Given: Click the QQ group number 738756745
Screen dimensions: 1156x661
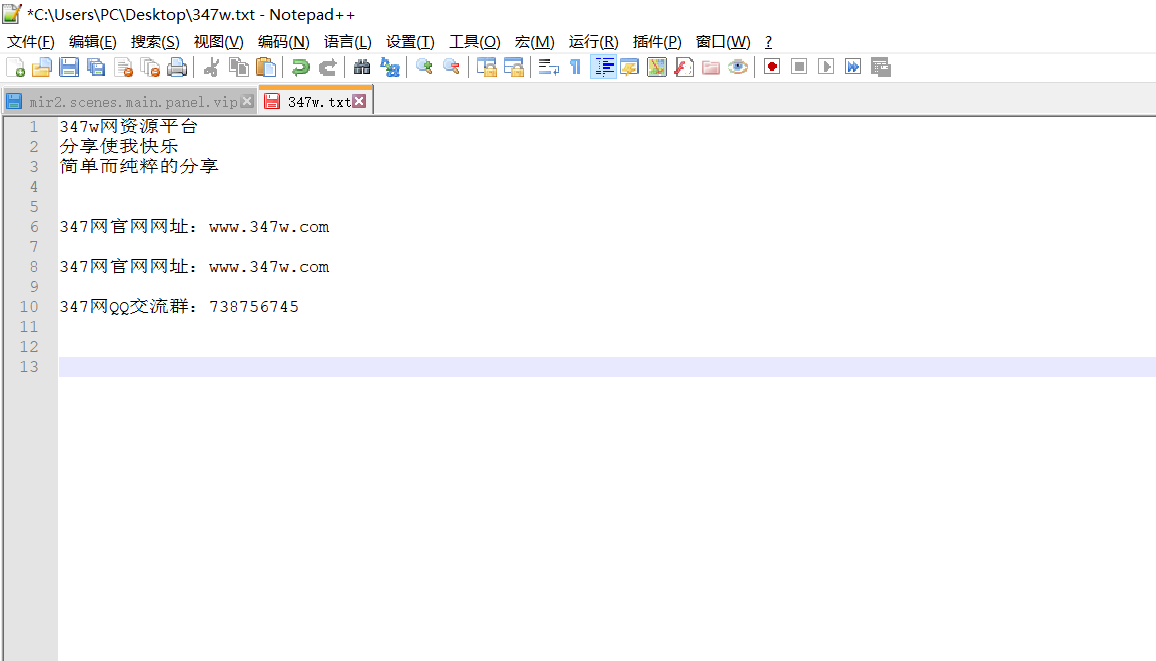Looking at the screenshot, I should (254, 307).
